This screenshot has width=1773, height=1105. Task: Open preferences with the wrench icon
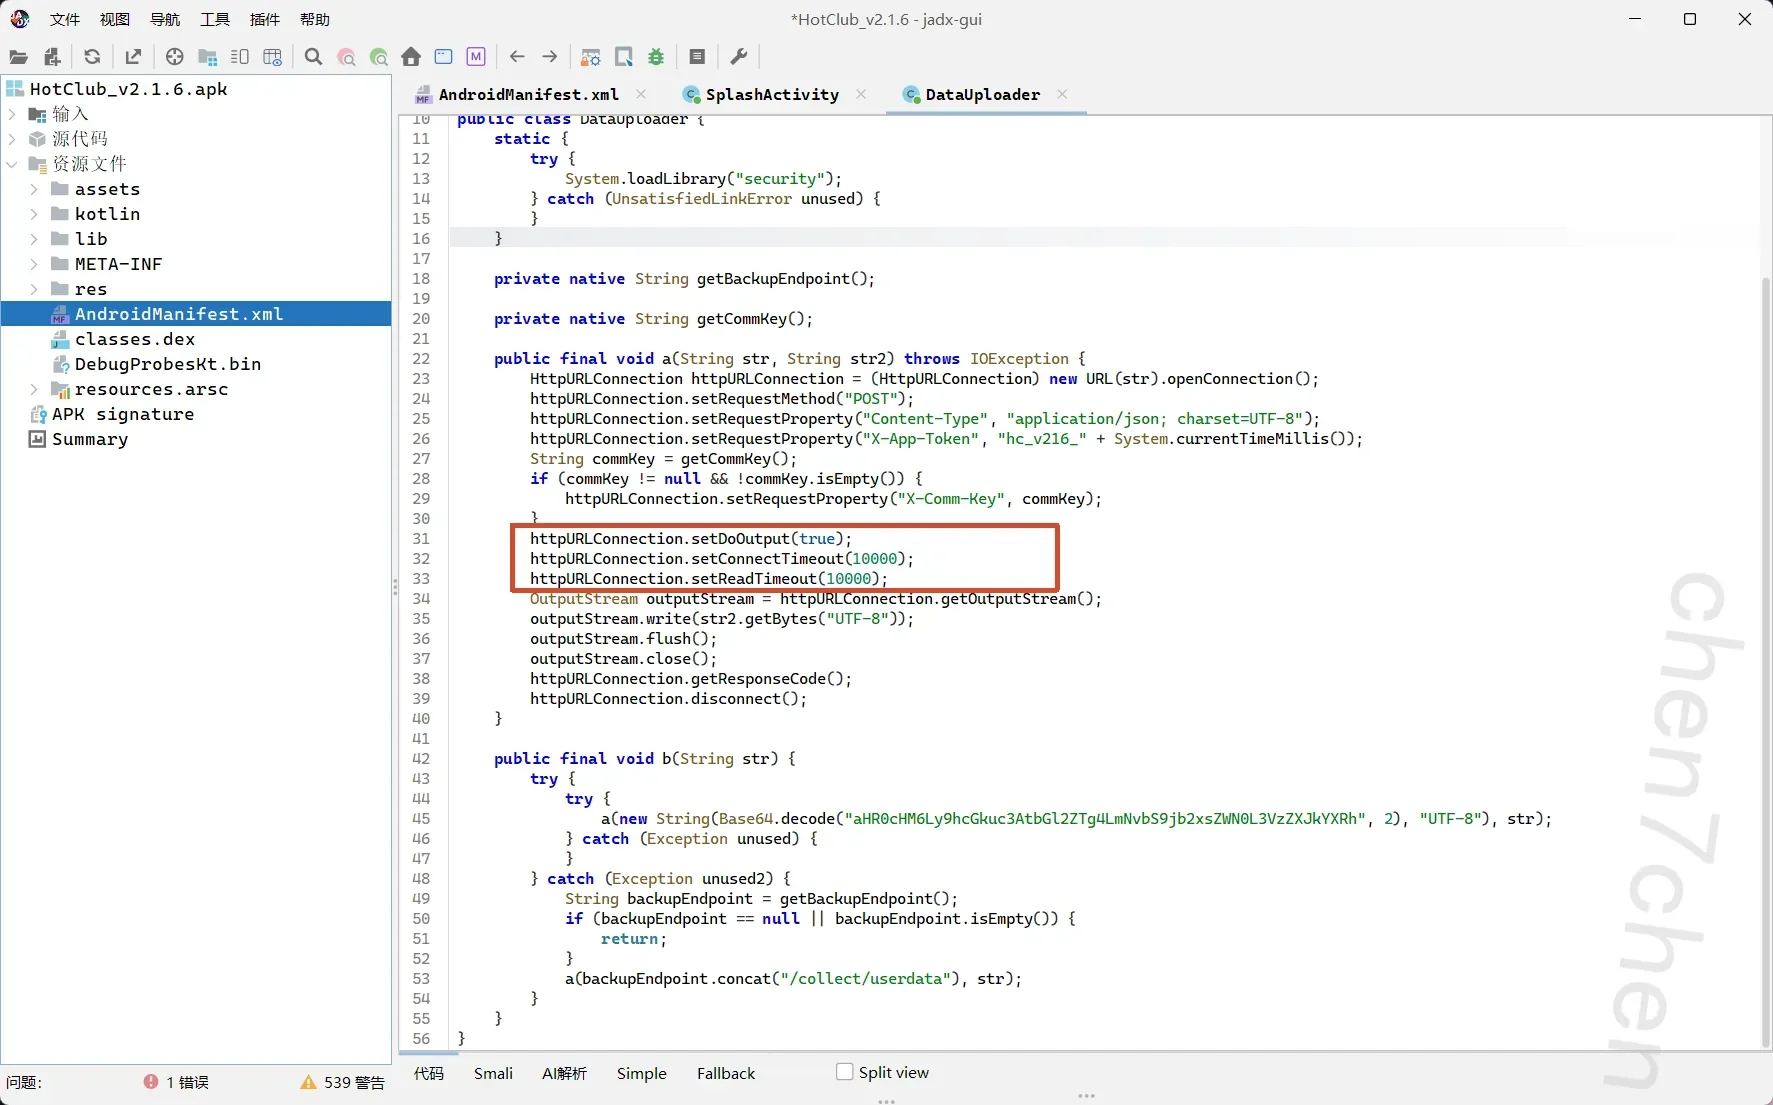(x=739, y=57)
